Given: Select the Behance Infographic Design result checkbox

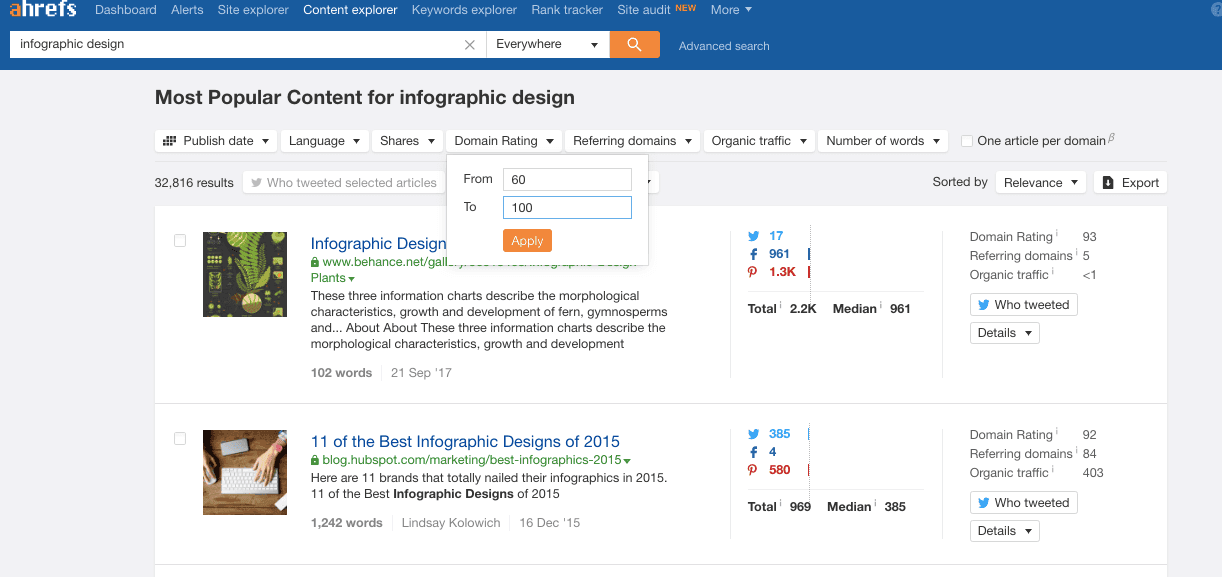Looking at the screenshot, I should point(180,240).
